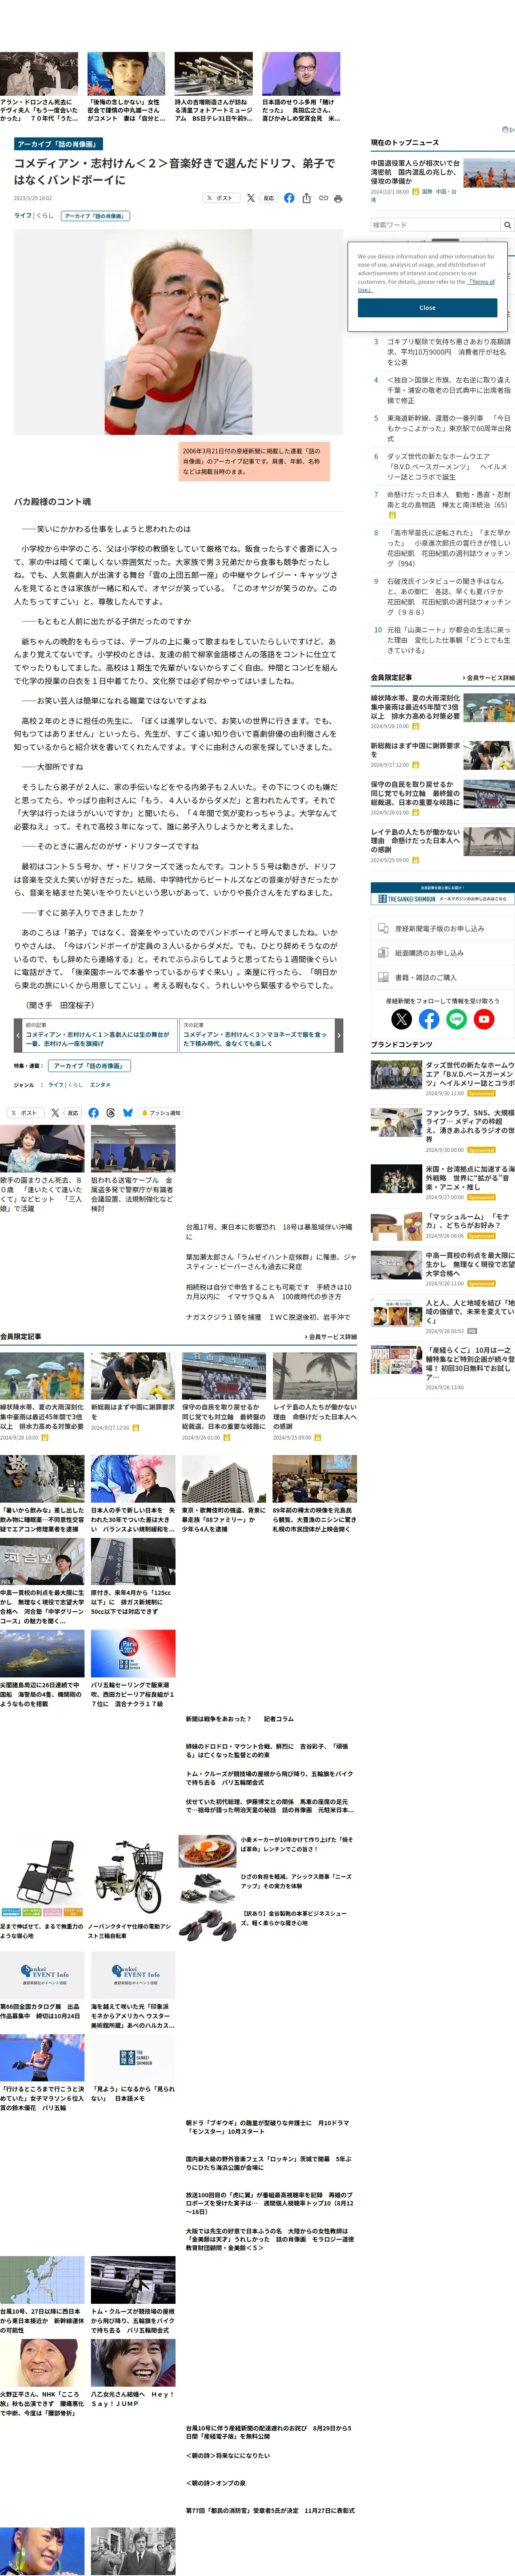Open the share/upload icon near the headline
Viewport: 515px width, 2576px height.
tap(306, 198)
